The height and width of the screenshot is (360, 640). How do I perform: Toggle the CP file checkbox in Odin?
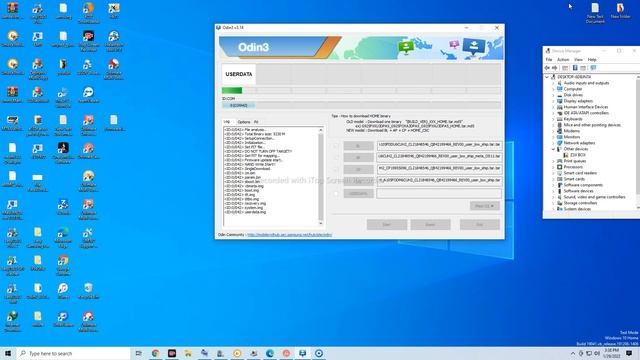(x=336, y=169)
